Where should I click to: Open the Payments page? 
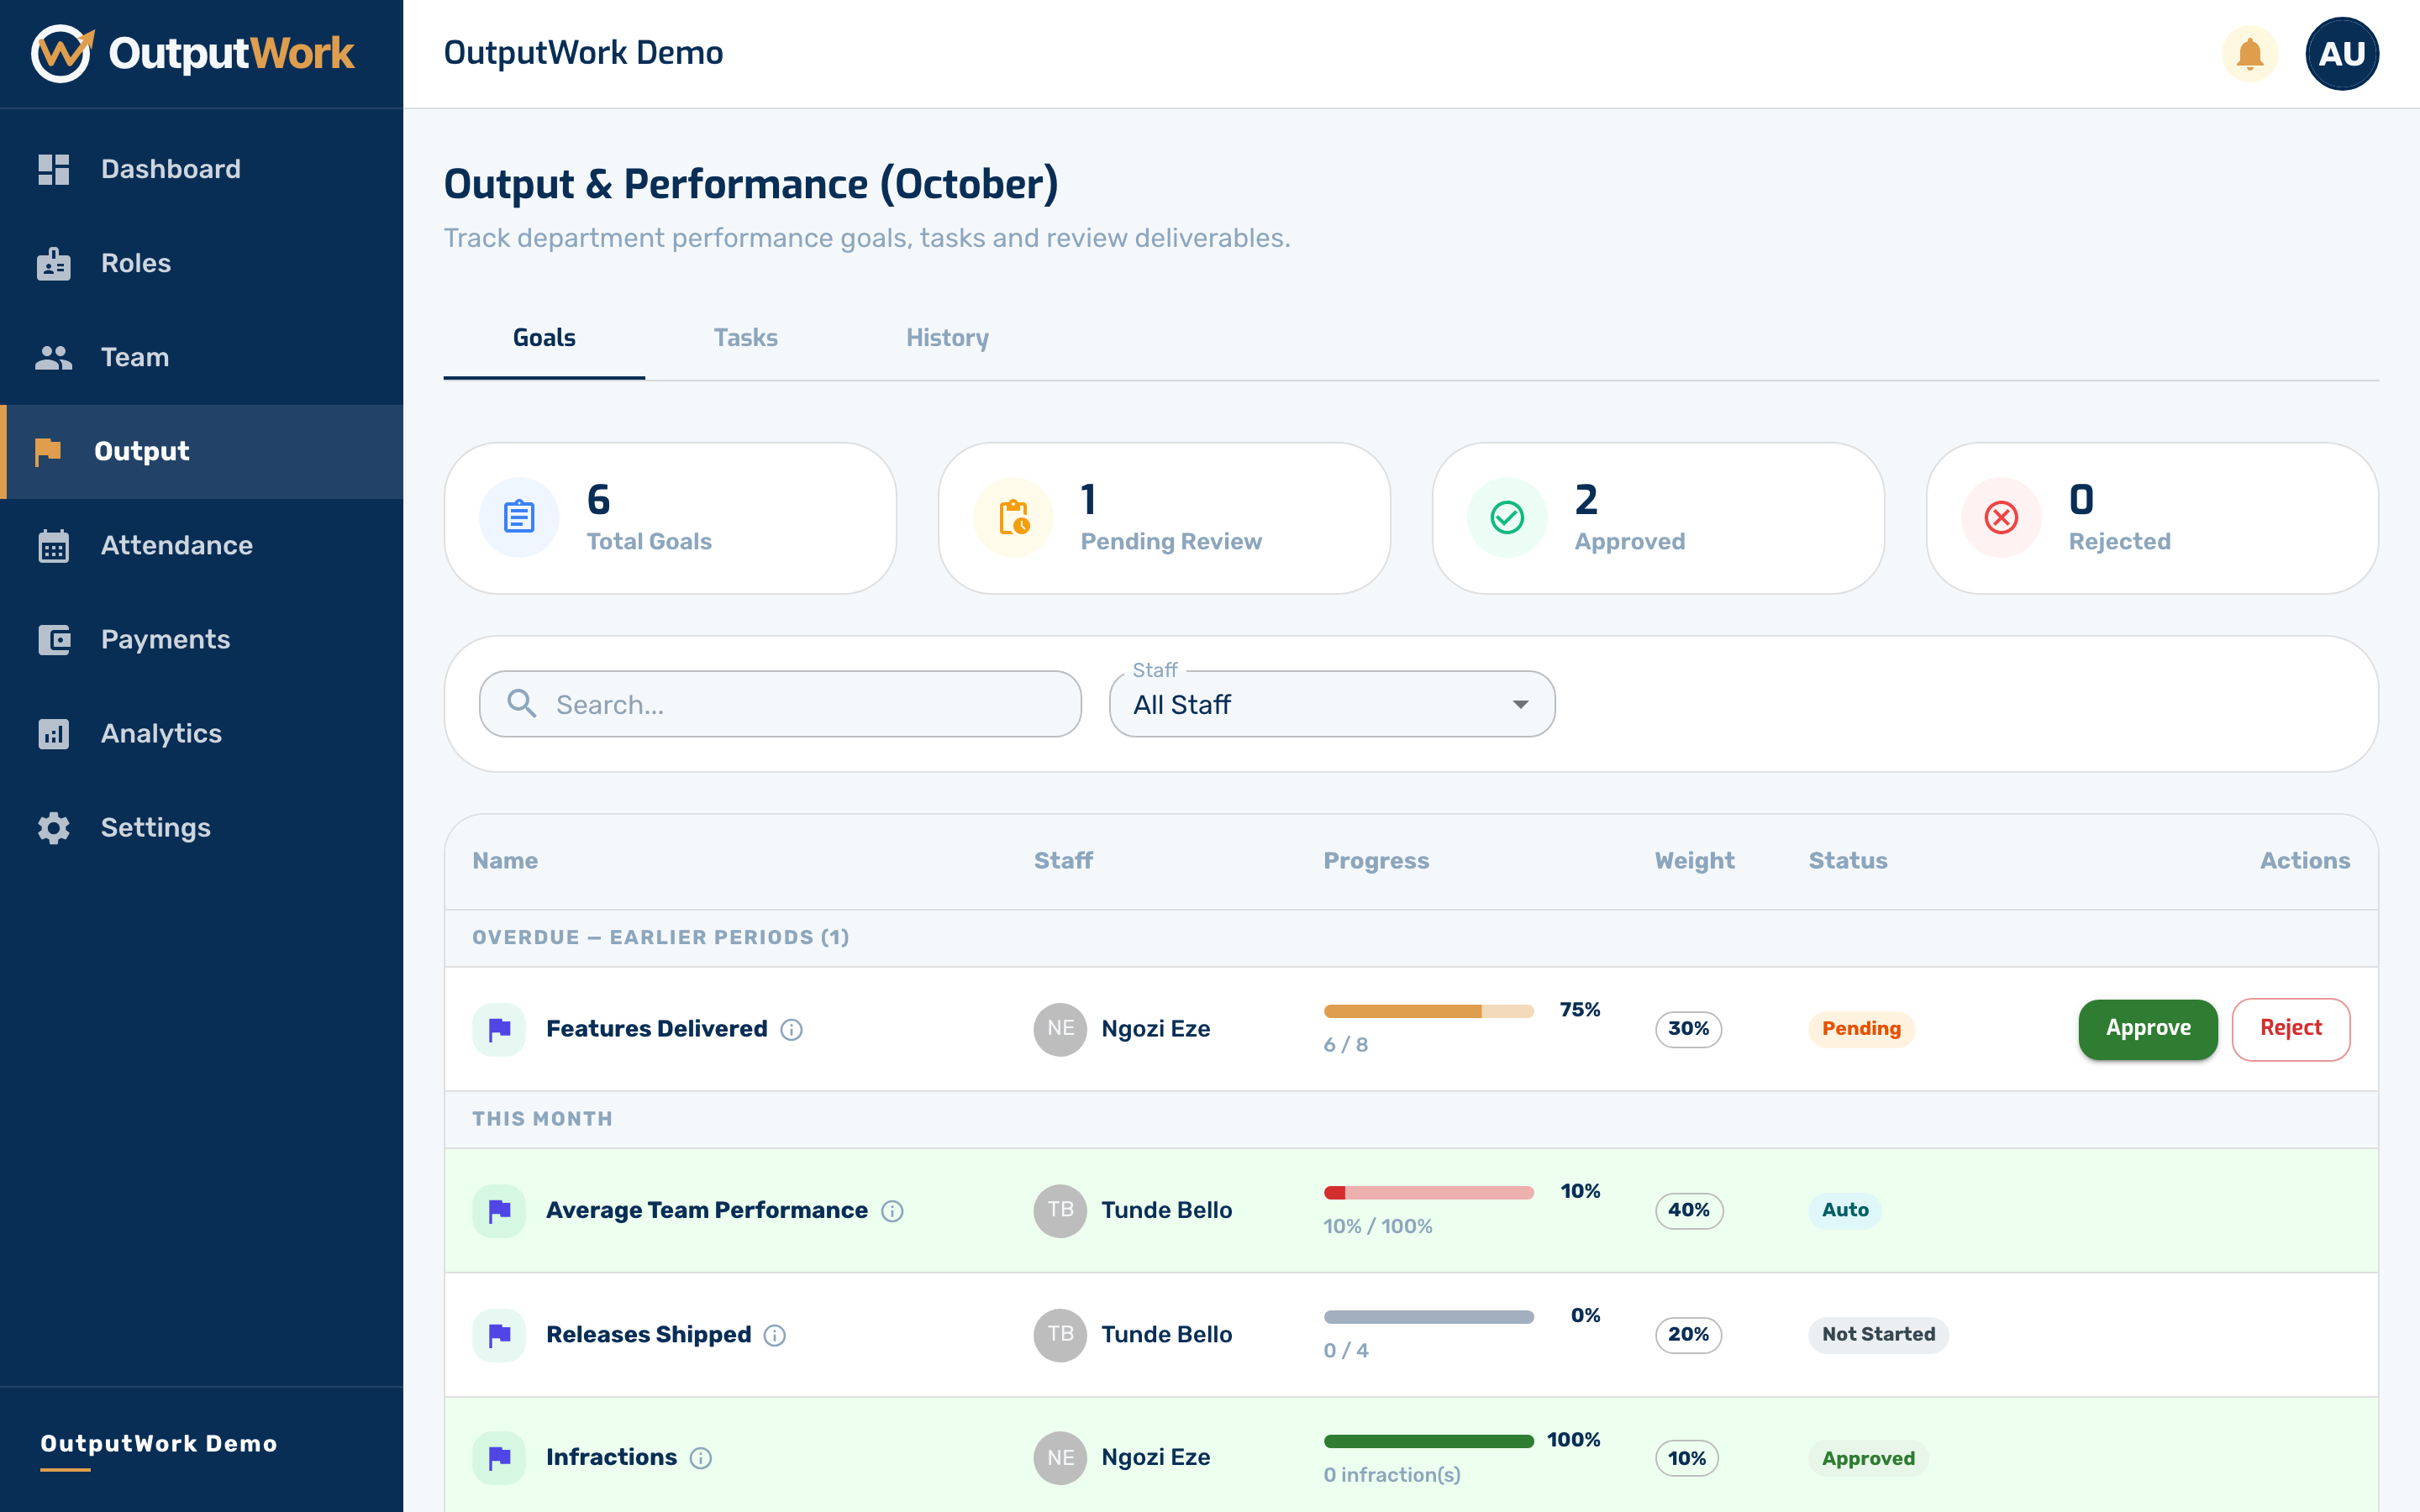(x=202, y=639)
